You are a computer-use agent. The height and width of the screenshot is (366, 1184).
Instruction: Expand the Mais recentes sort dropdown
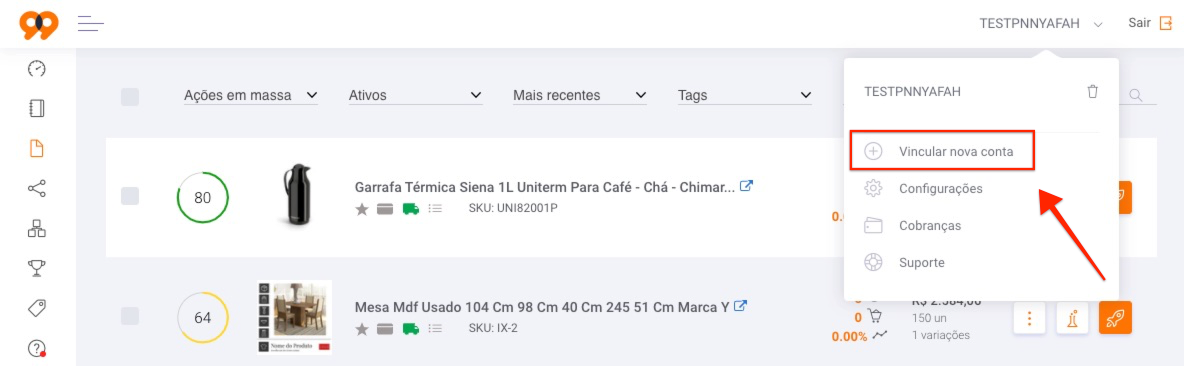580,96
